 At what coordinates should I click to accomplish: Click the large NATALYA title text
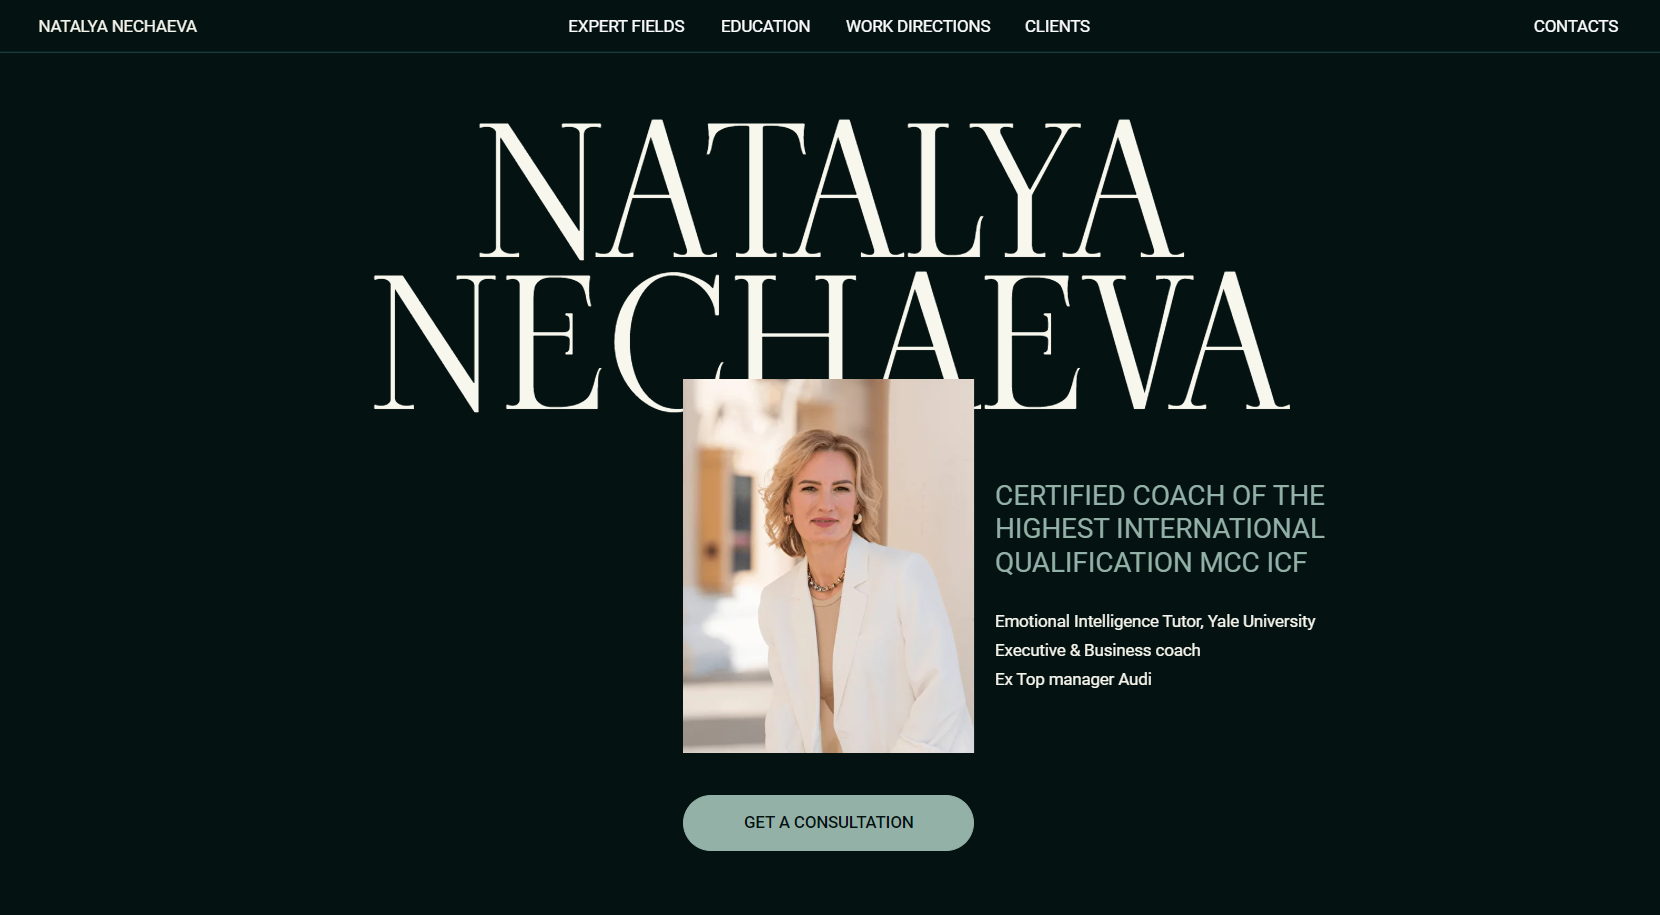click(831, 190)
